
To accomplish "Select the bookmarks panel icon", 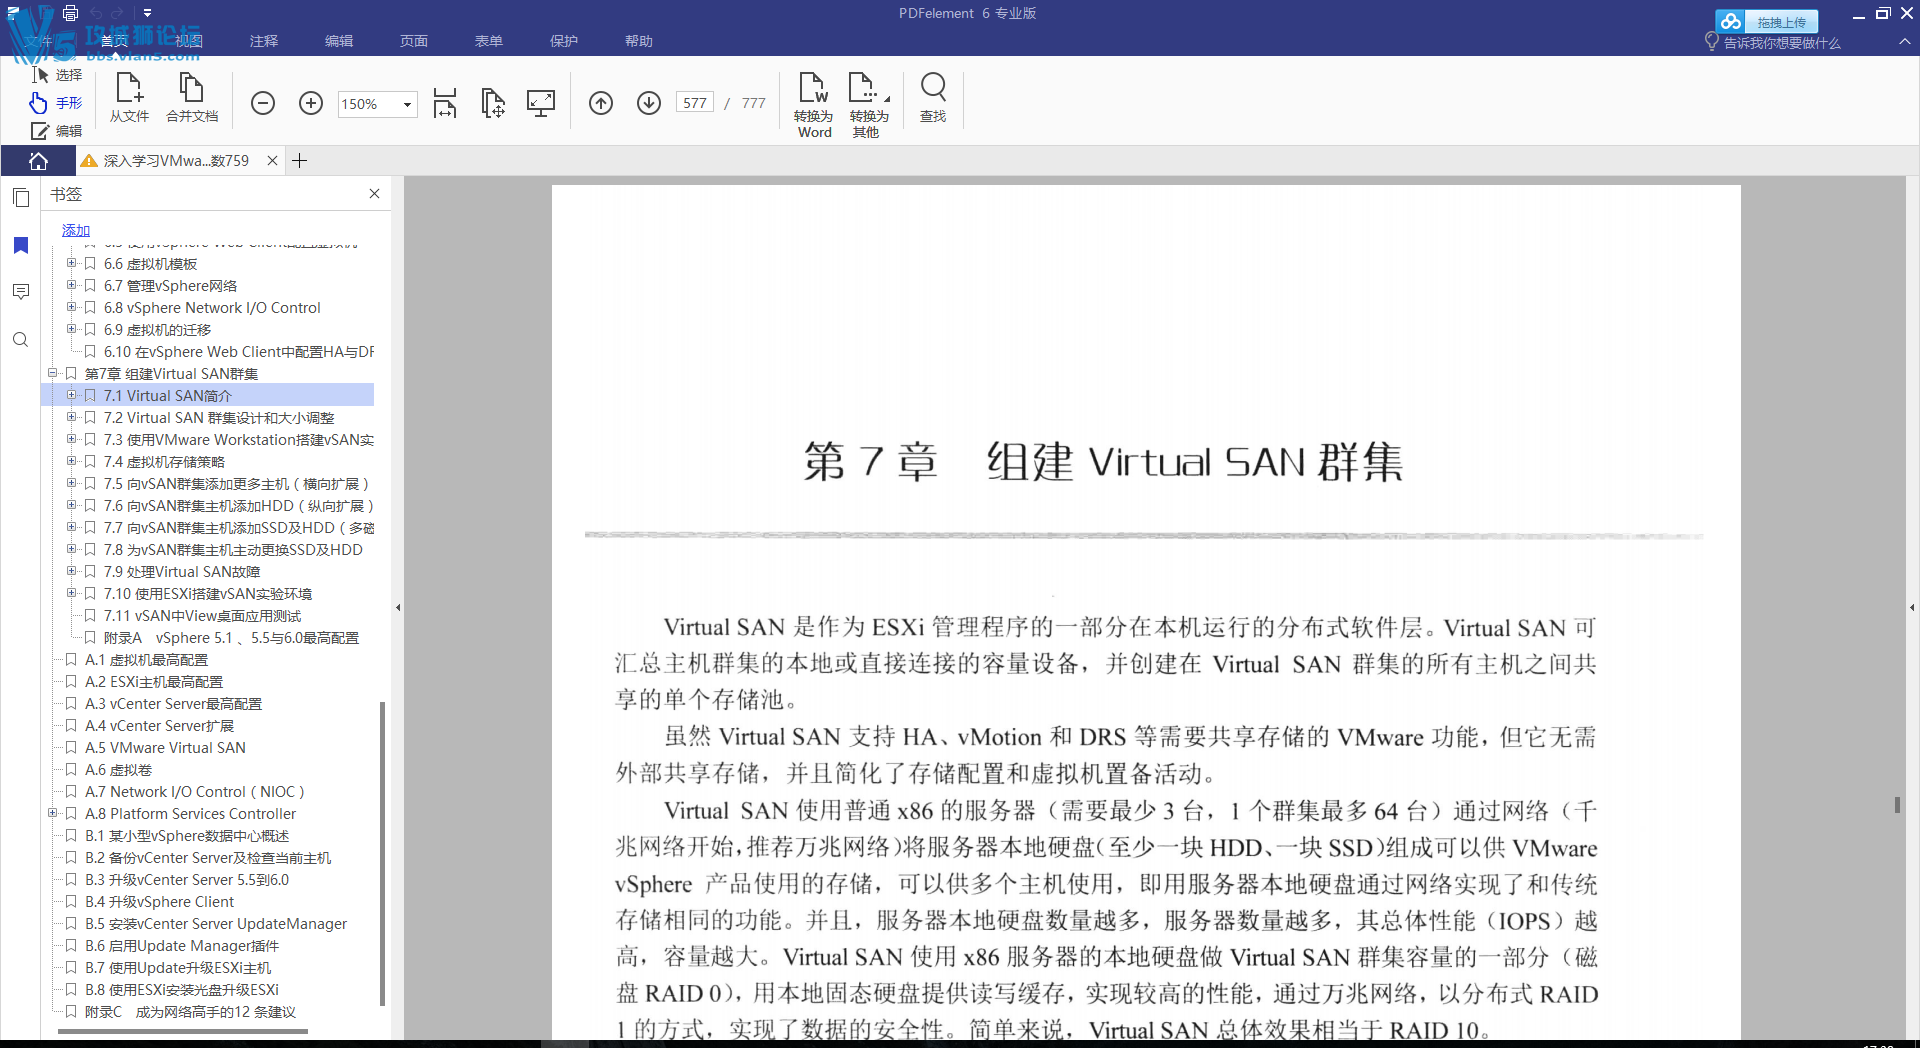I will [21, 246].
